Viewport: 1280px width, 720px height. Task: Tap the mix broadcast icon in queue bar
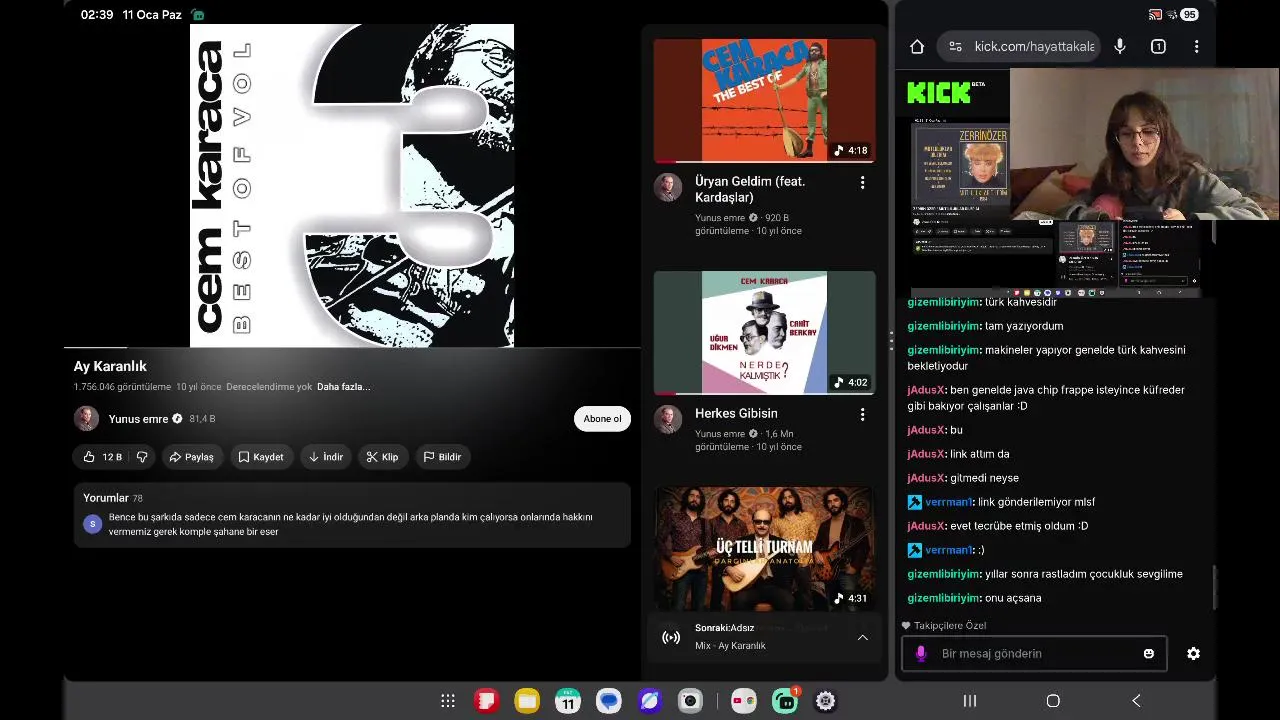pos(672,637)
